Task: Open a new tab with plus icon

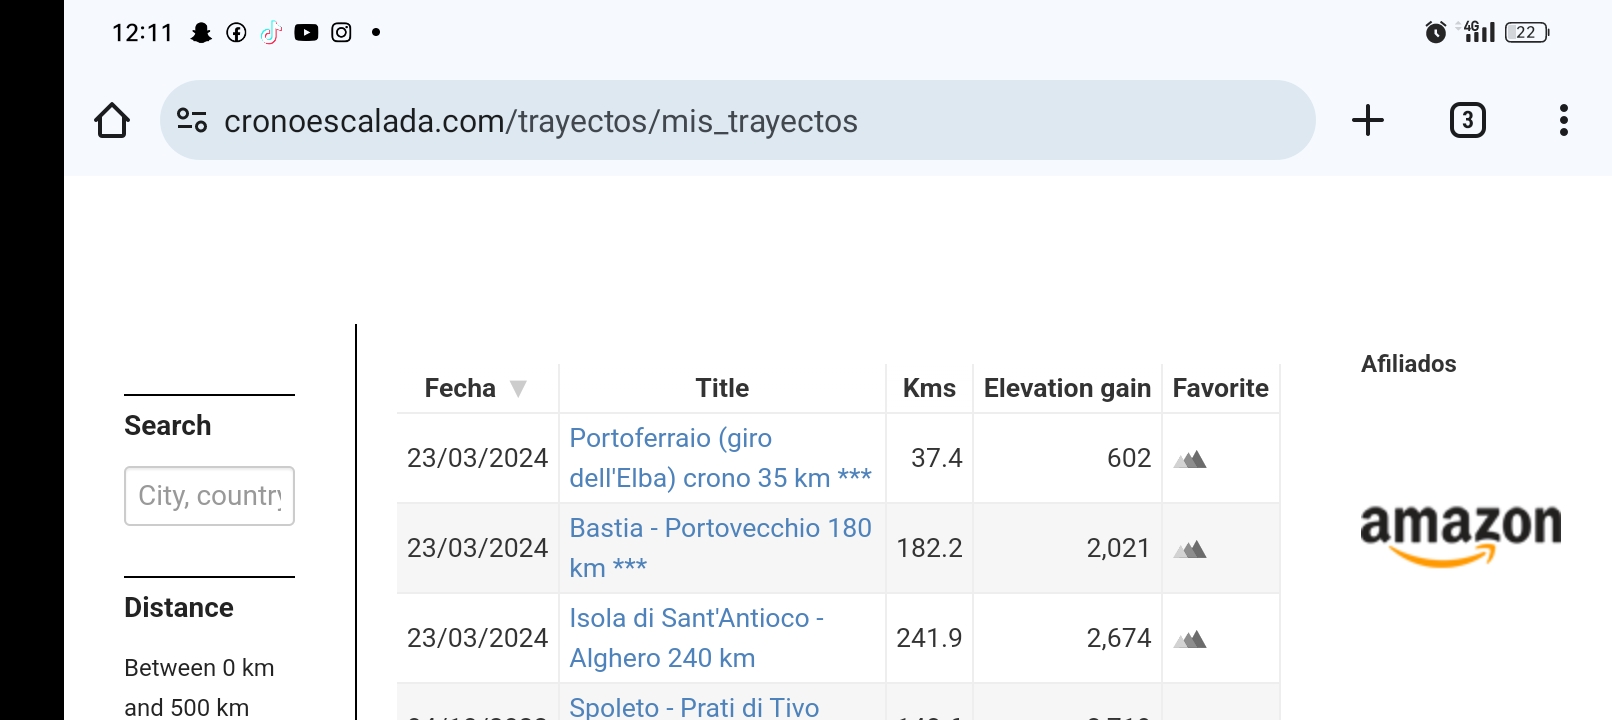Action: coord(1367,120)
